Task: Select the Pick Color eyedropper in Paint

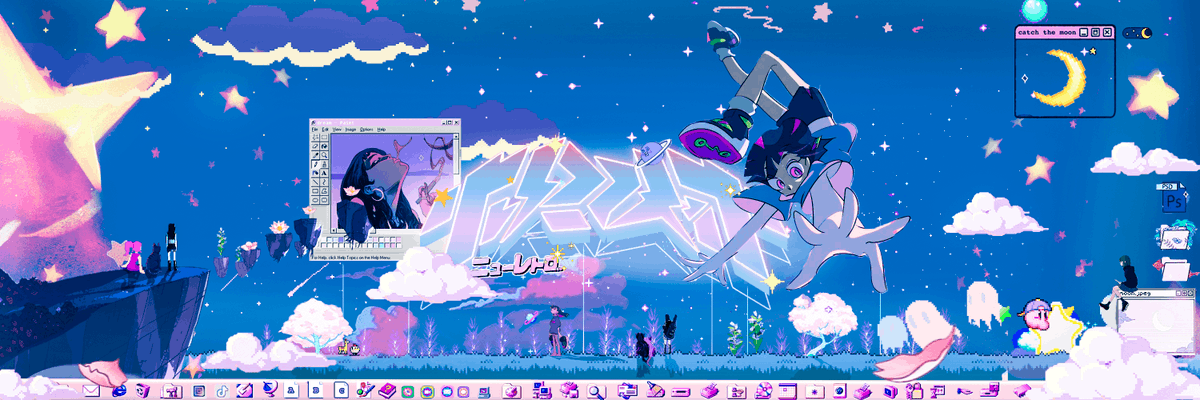Action: 315,155
